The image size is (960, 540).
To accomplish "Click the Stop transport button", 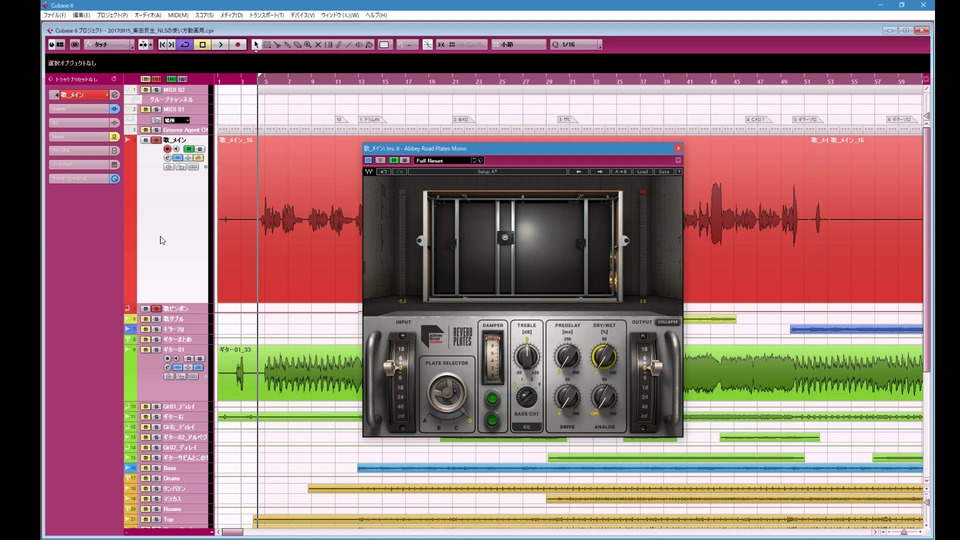I will click(x=203, y=45).
